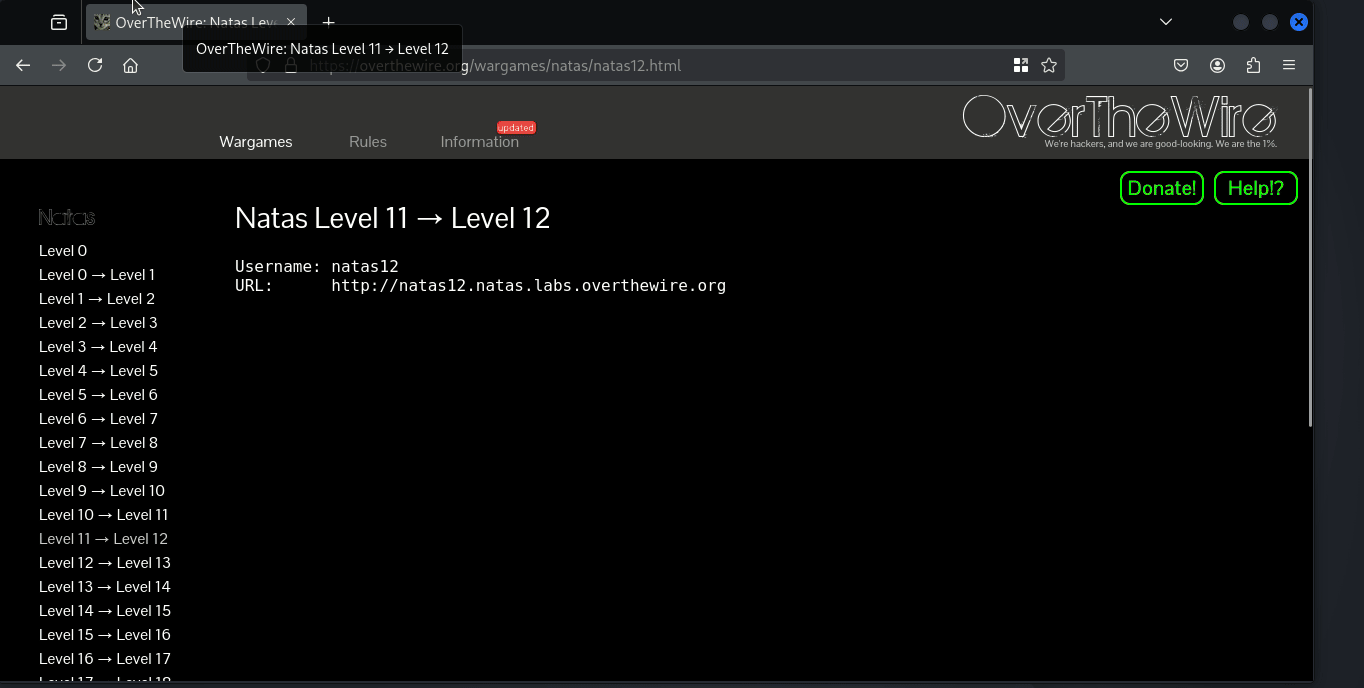Close the browser window
This screenshot has width=1364, height=688.
(x=1298, y=22)
